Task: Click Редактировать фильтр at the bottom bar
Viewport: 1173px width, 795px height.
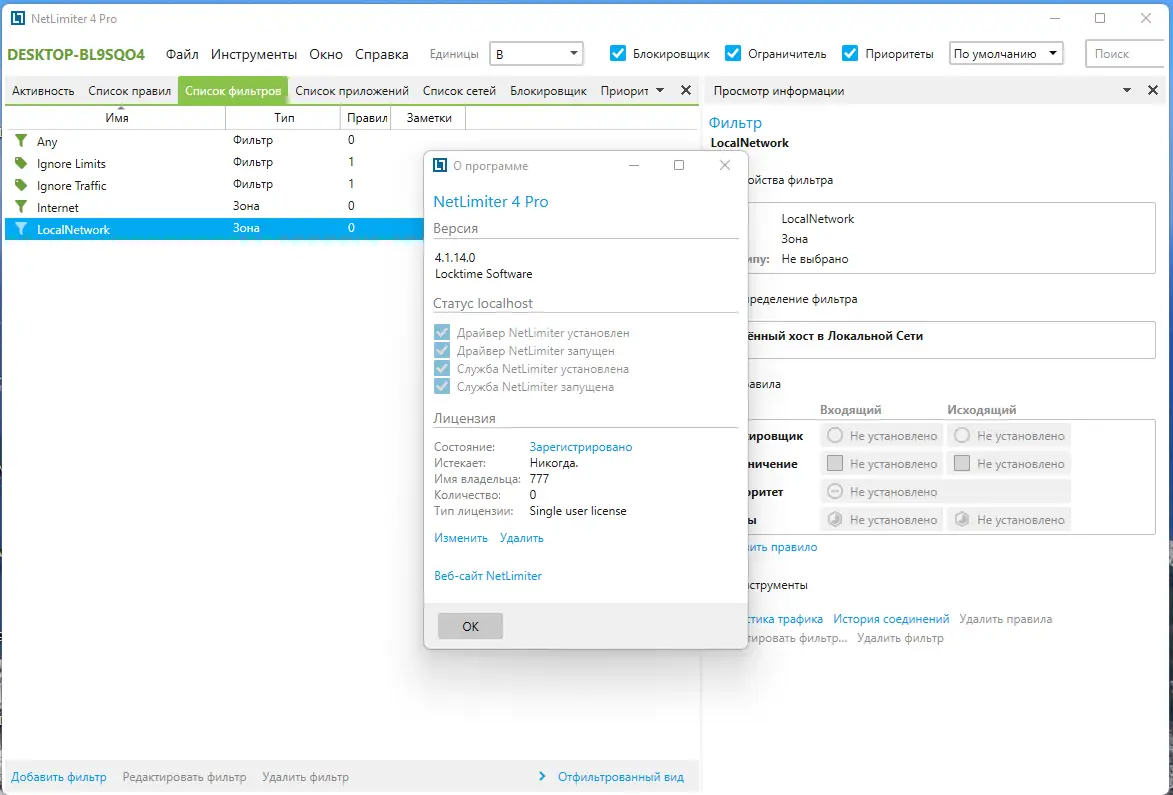Action: coord(184,776)
